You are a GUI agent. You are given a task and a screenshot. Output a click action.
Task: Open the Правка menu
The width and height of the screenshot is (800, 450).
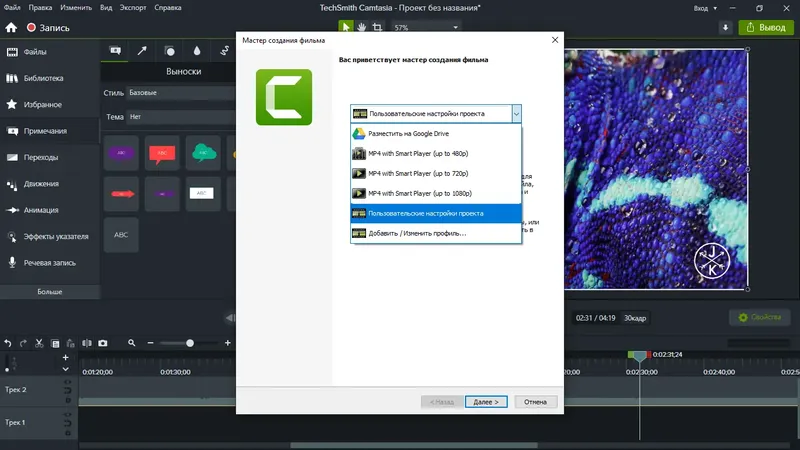click(x=40, y=8)
